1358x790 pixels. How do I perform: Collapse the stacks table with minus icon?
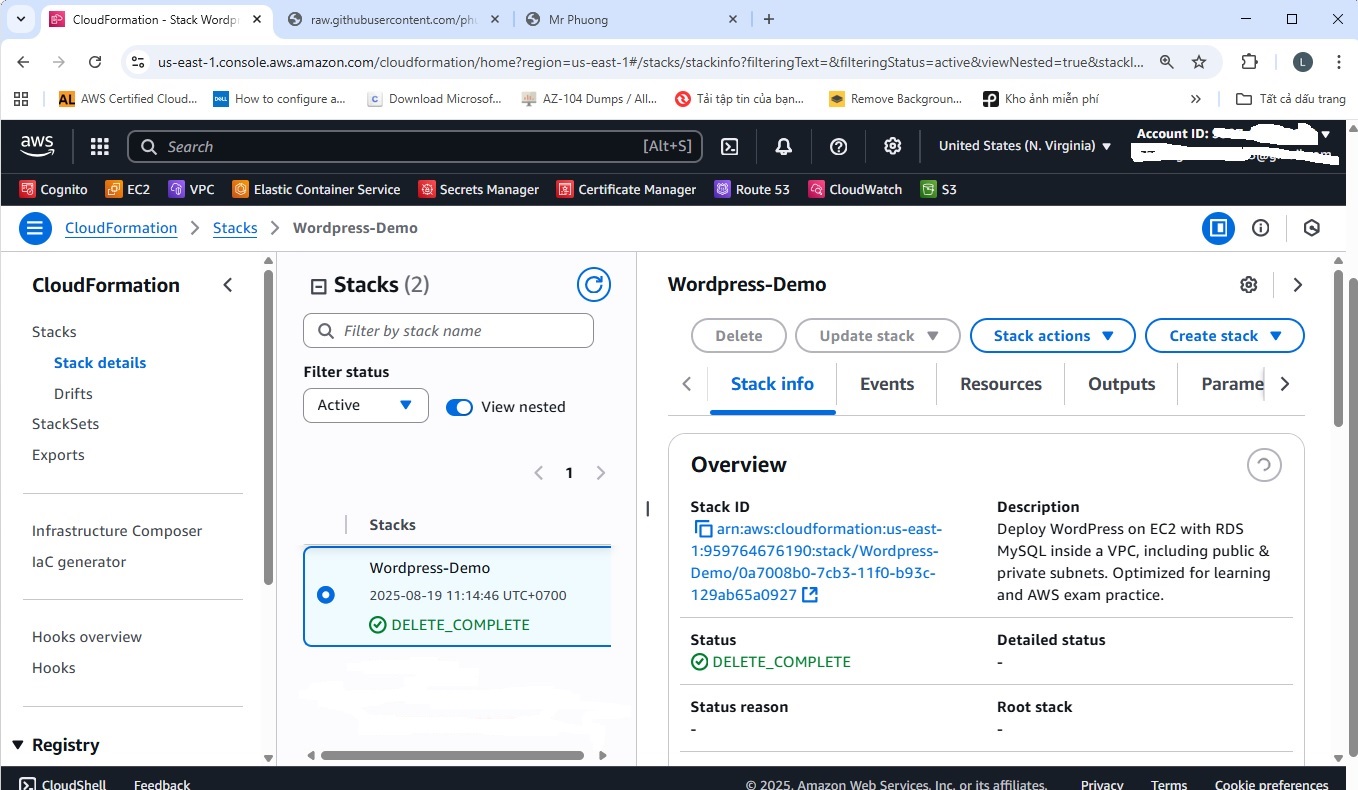pos(319,287)
